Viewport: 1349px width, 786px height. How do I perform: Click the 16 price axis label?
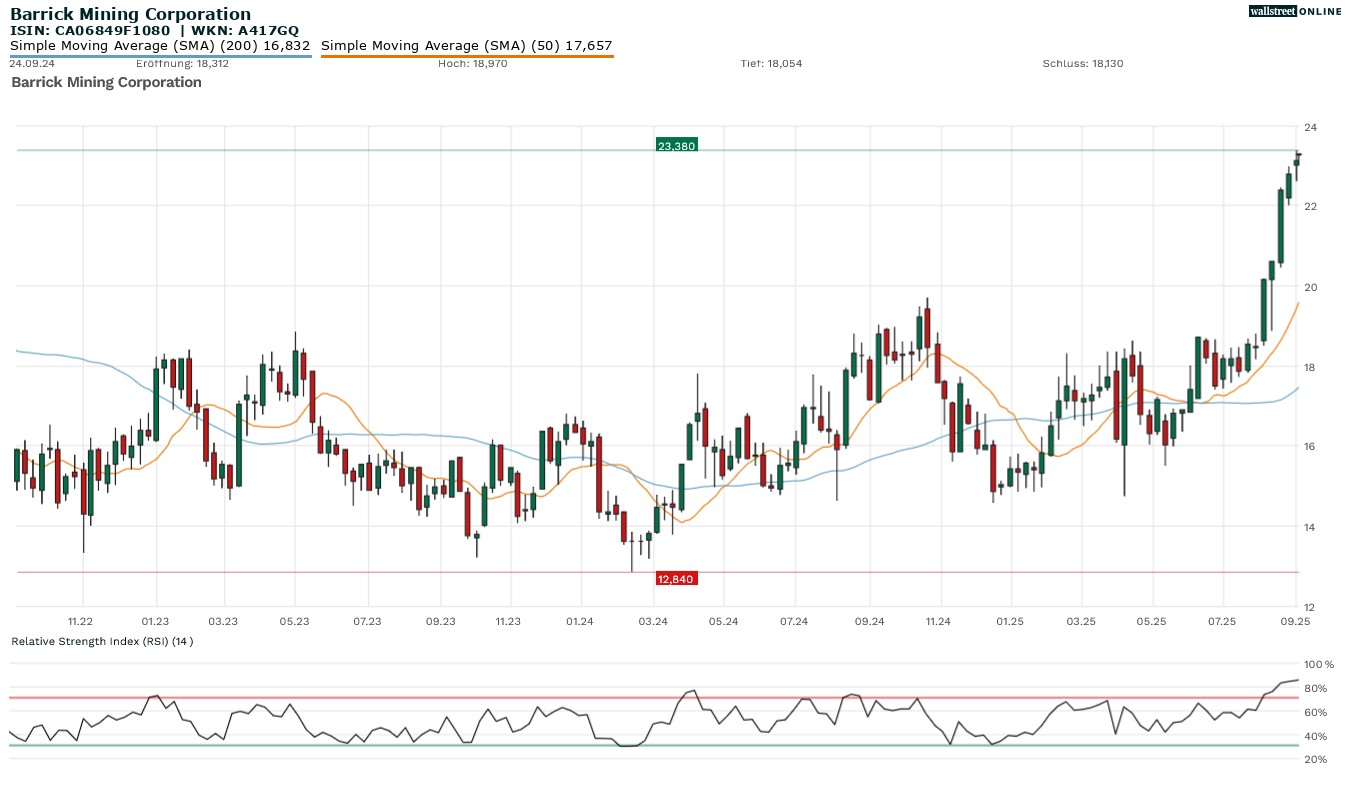[1310, 446]
